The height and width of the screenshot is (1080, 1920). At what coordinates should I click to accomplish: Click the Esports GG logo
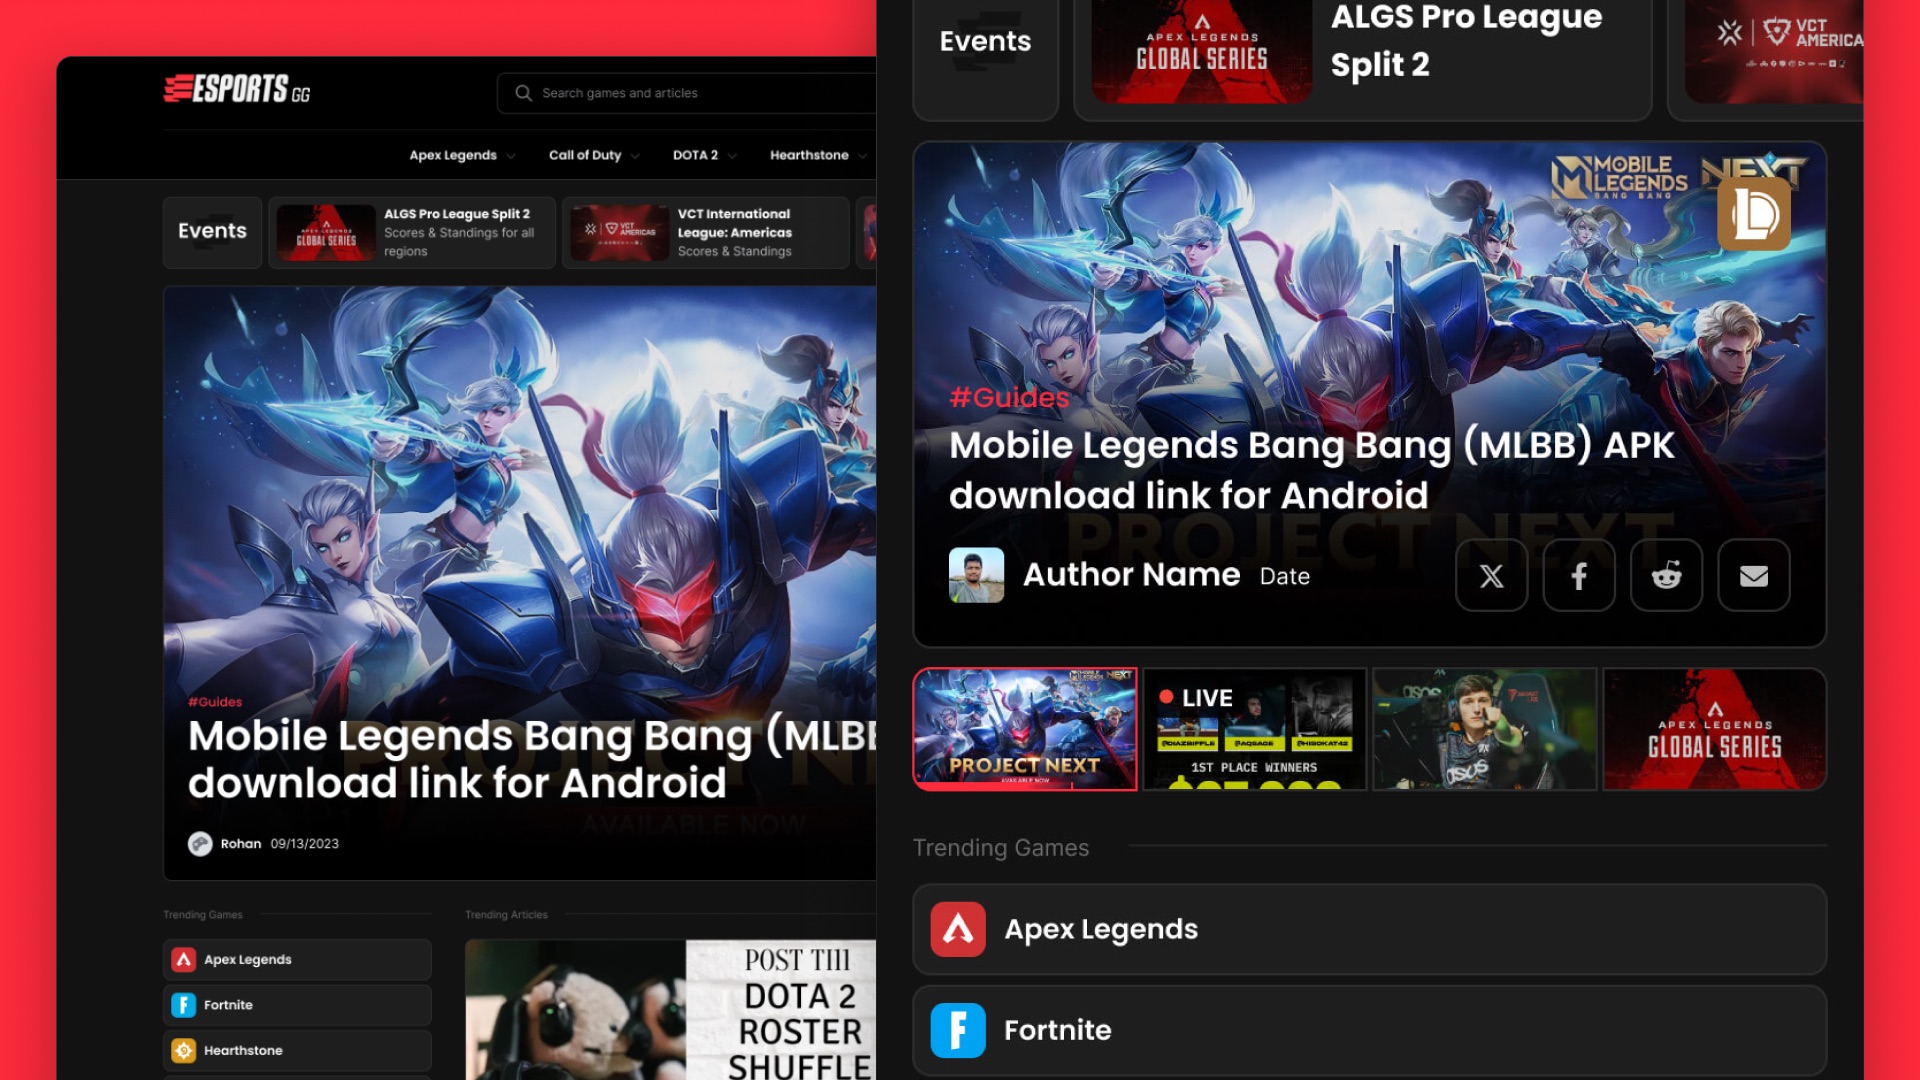pos(237,90)
